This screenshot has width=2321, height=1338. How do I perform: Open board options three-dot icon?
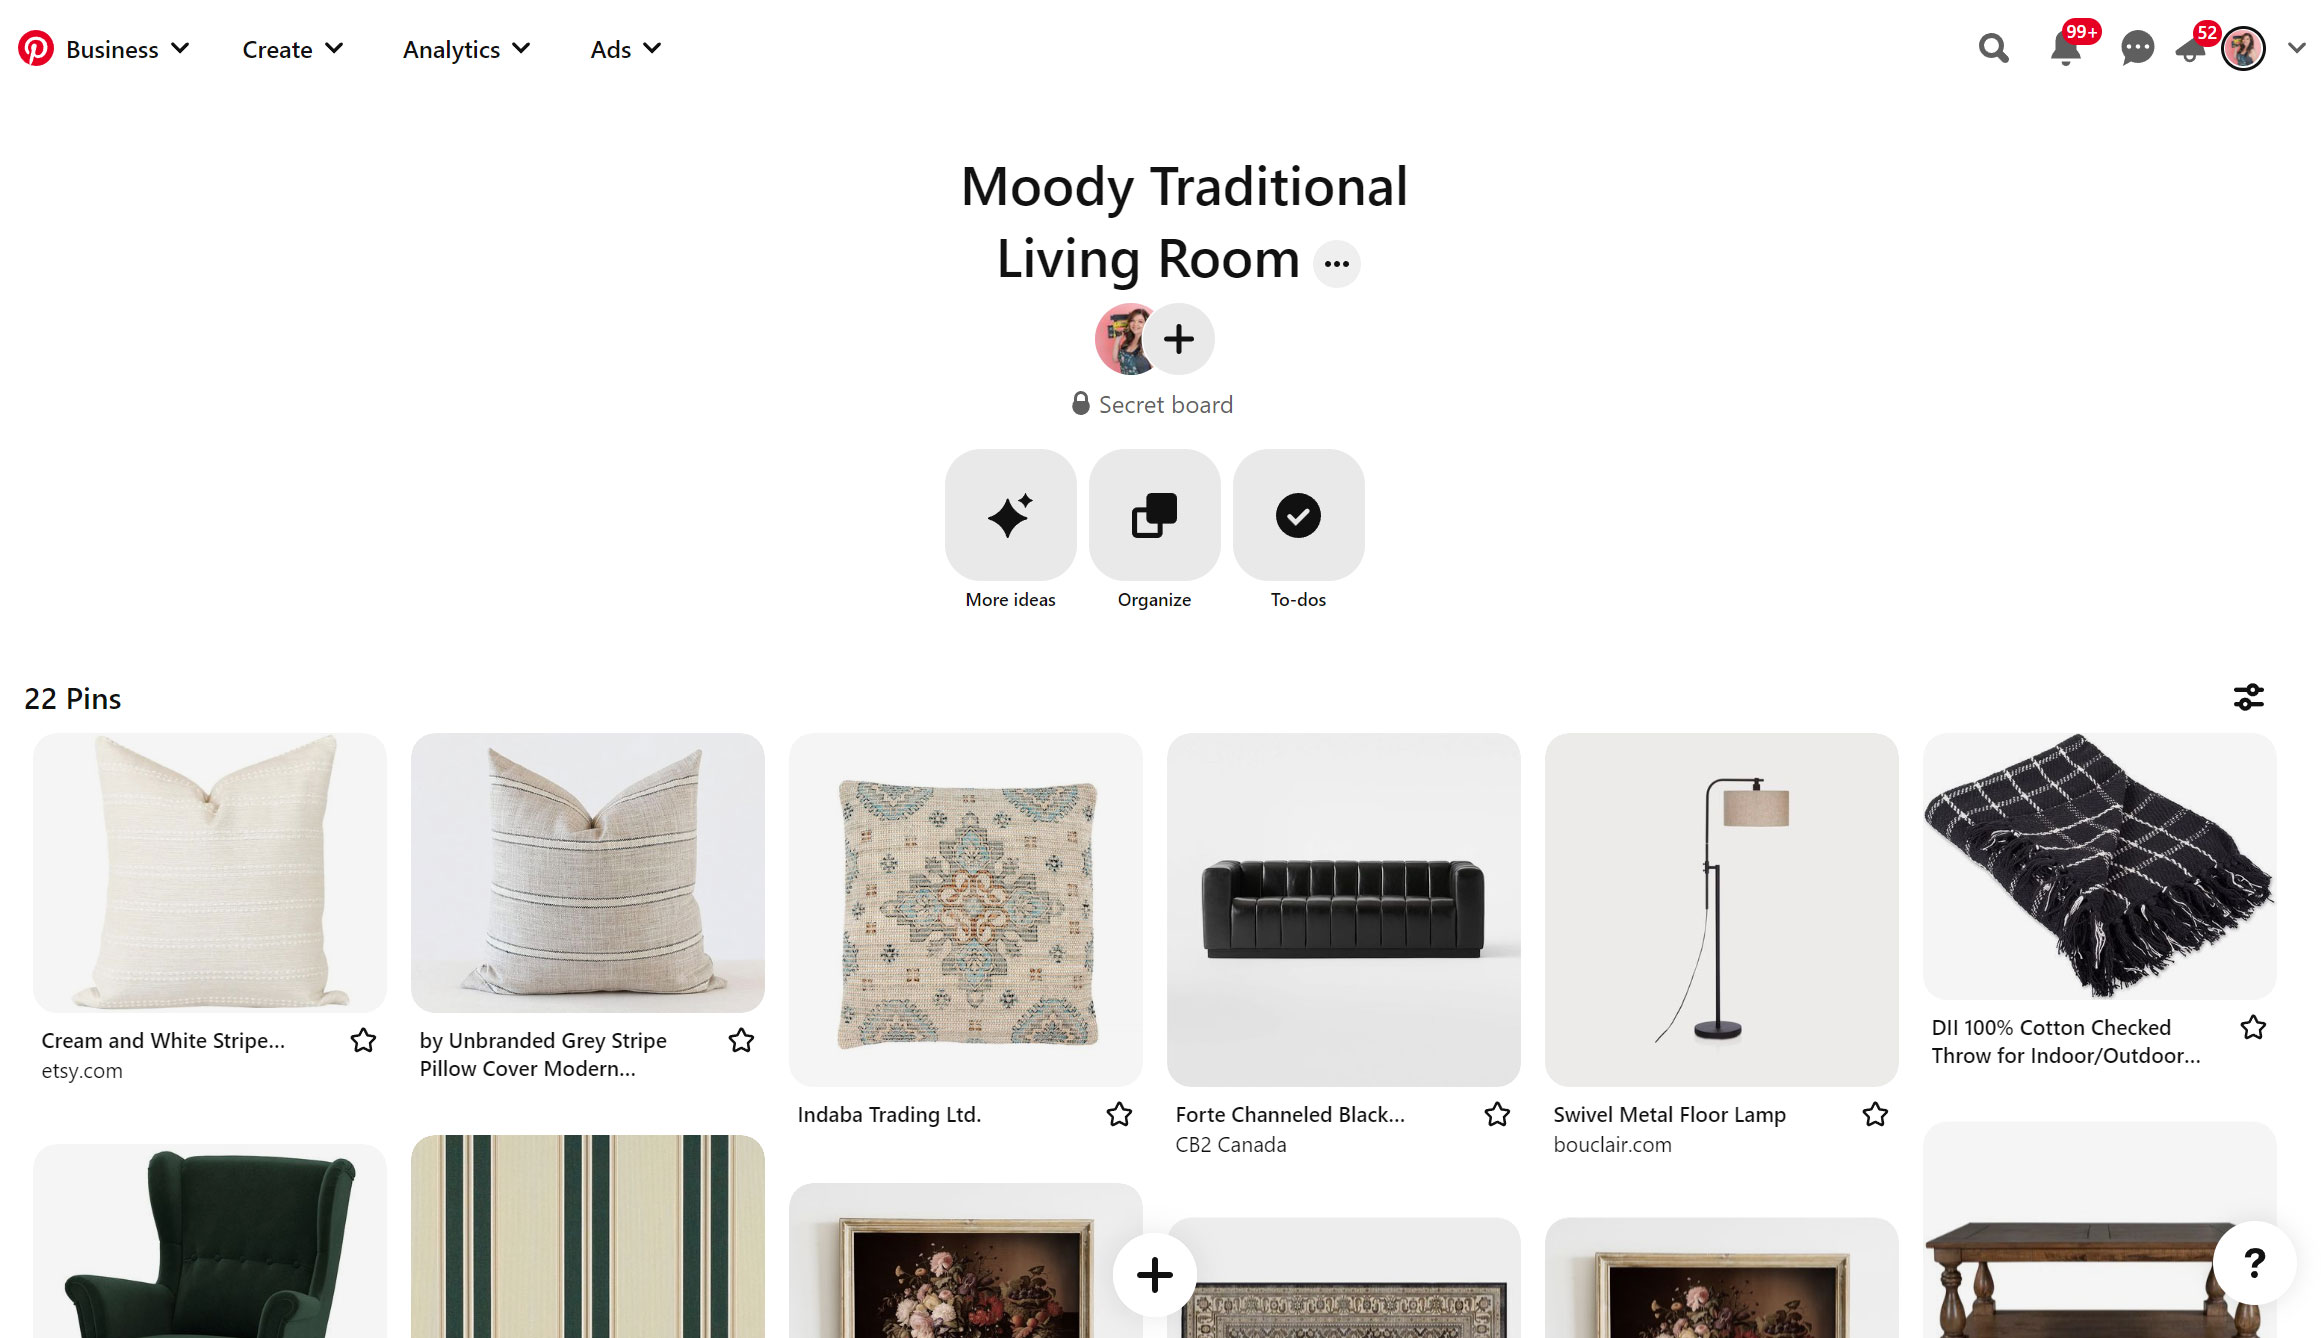pos(1336,264)
